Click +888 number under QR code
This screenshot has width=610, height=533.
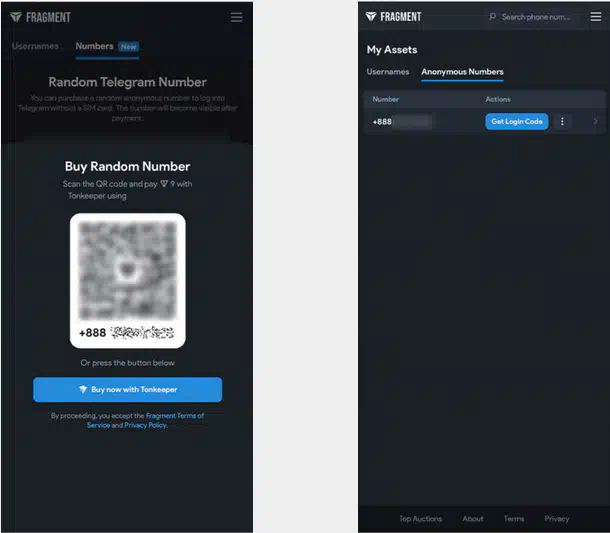(x=126, y=333)
